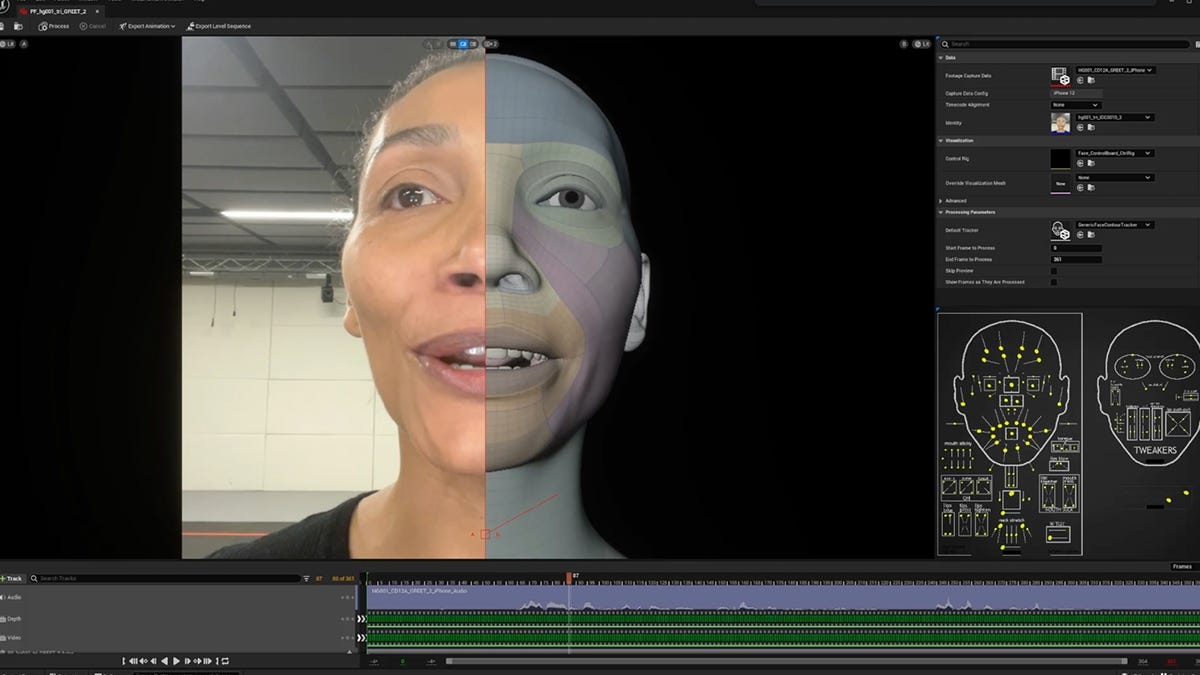Browse to Default Tracker asset in content browser
The height and width of the screenshot is (675, 1200).
pos(1090,235)
